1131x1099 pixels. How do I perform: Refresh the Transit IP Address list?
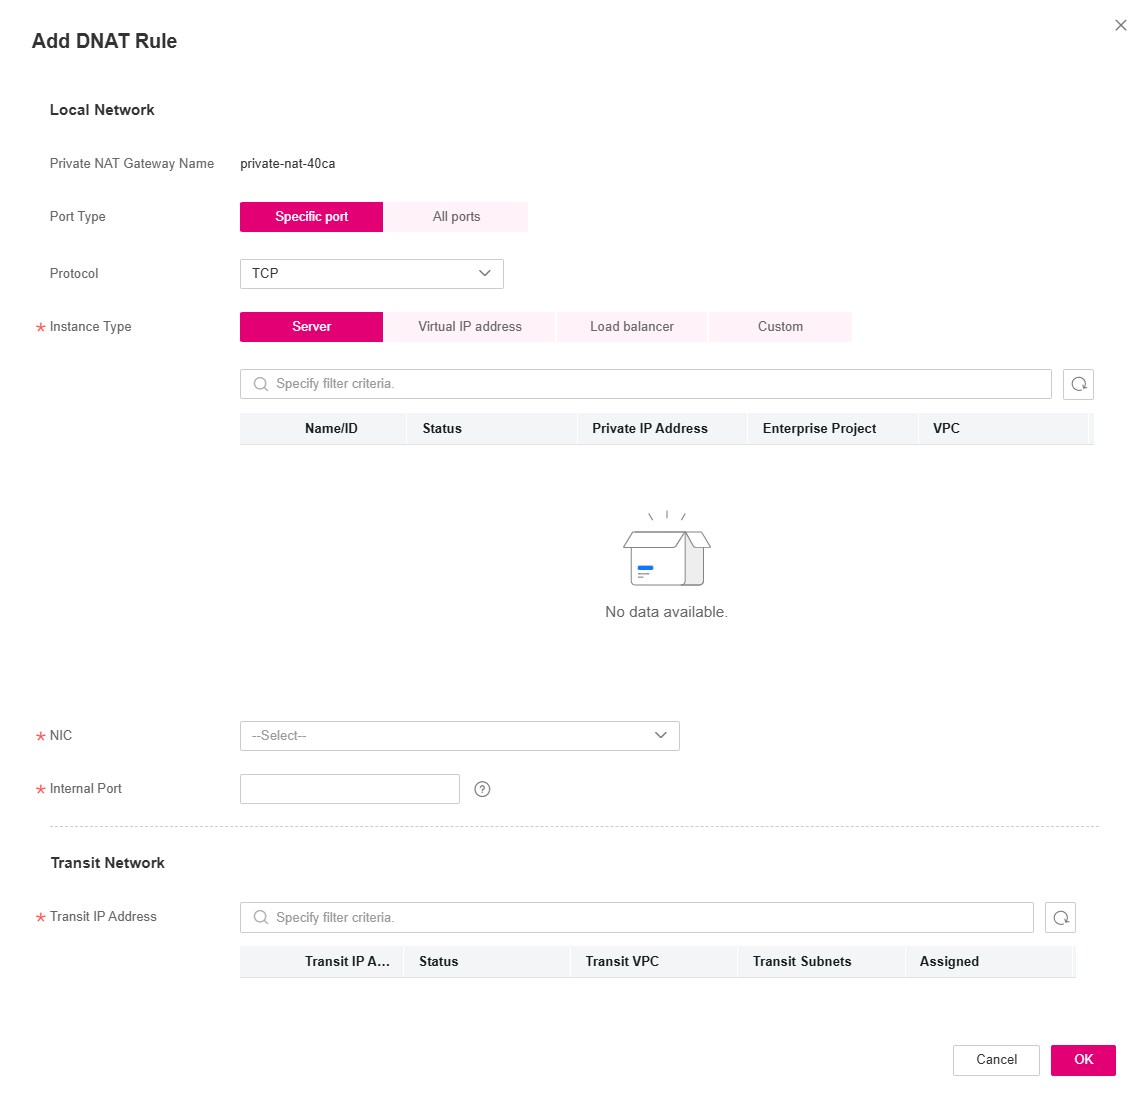(1060, 917)
